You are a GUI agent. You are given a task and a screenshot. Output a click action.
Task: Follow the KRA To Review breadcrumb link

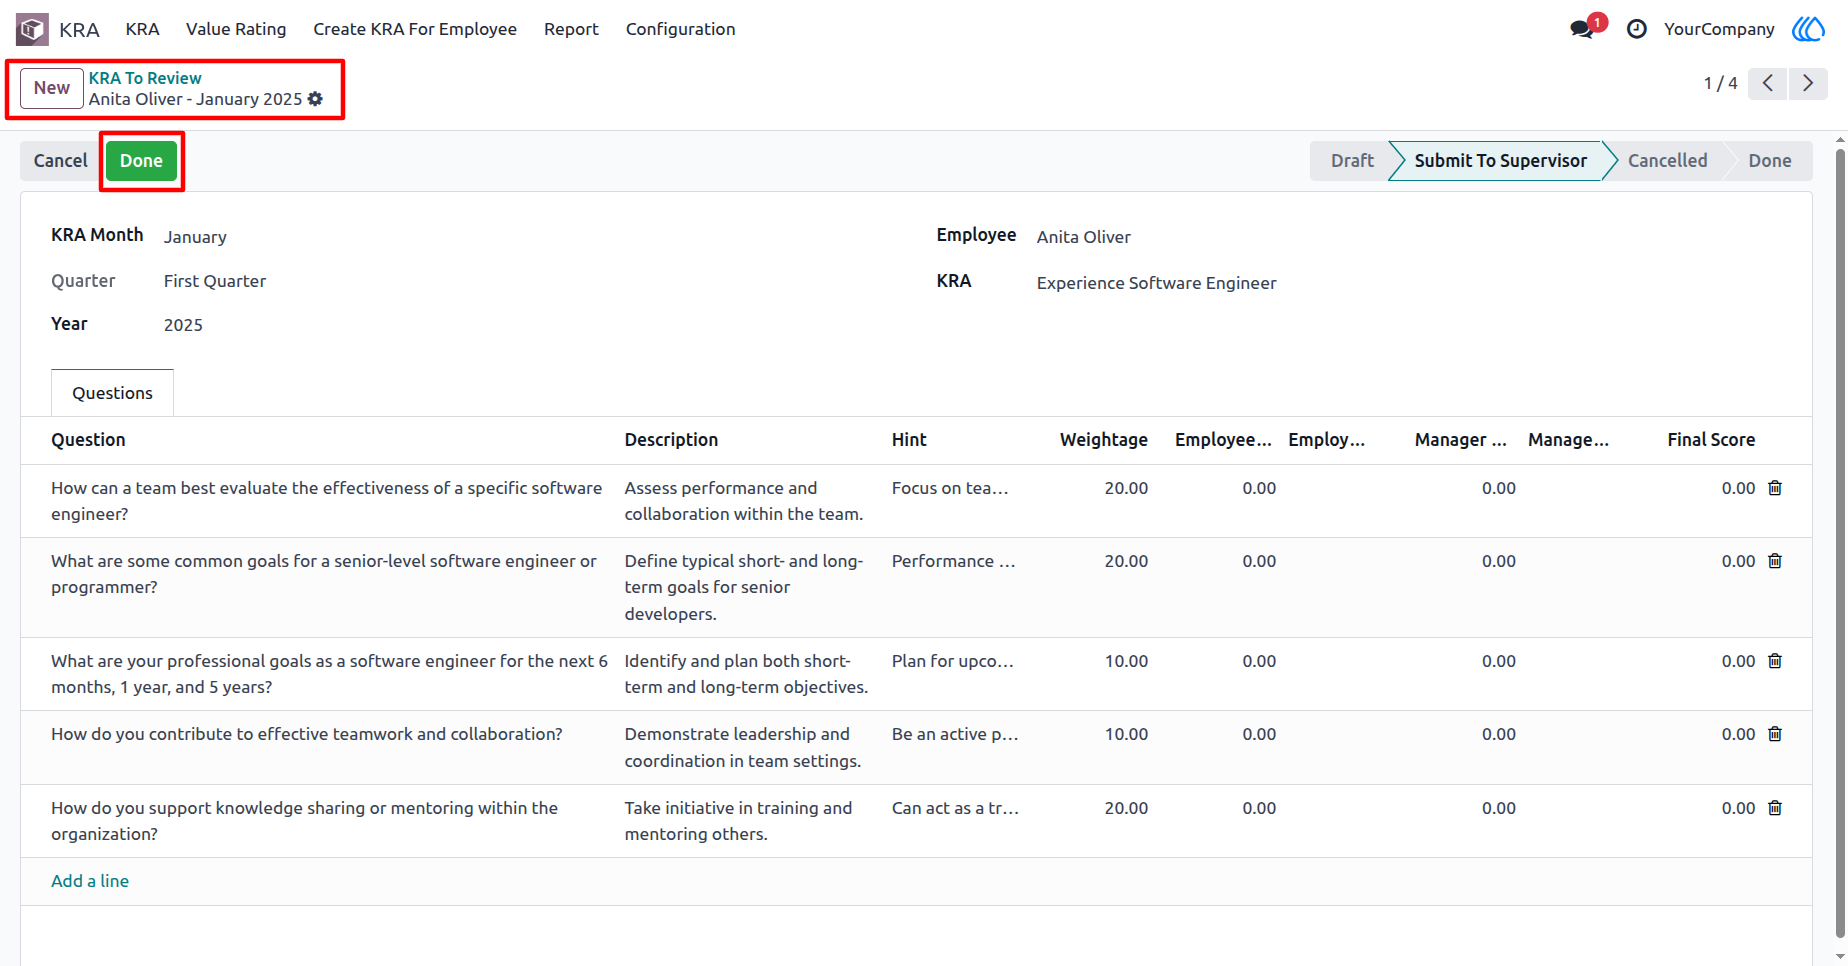[145, 78]
